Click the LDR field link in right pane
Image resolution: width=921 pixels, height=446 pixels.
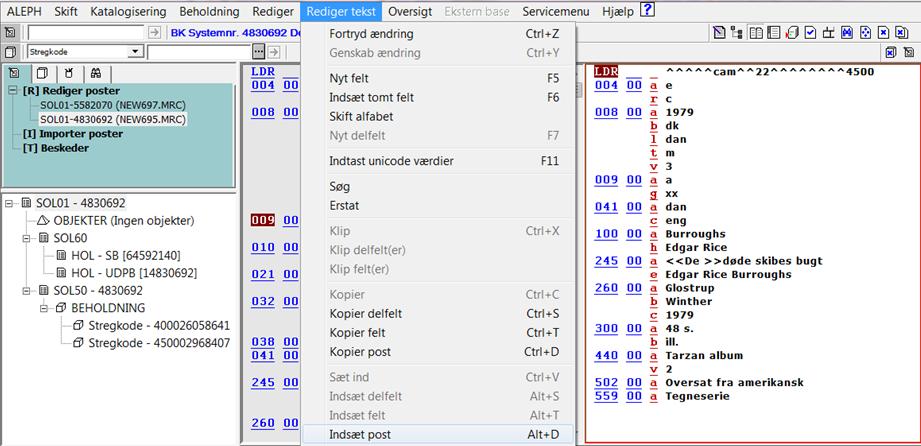(x=605, y=71)
